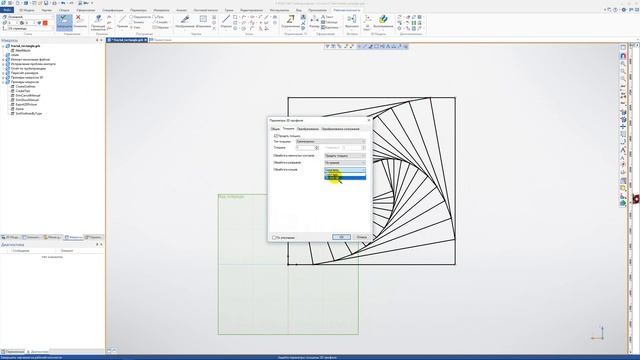The height and width of the screenshot is (360, 640).
Task: Select the Изображение graphic line tool
Action: pos(185,21)
